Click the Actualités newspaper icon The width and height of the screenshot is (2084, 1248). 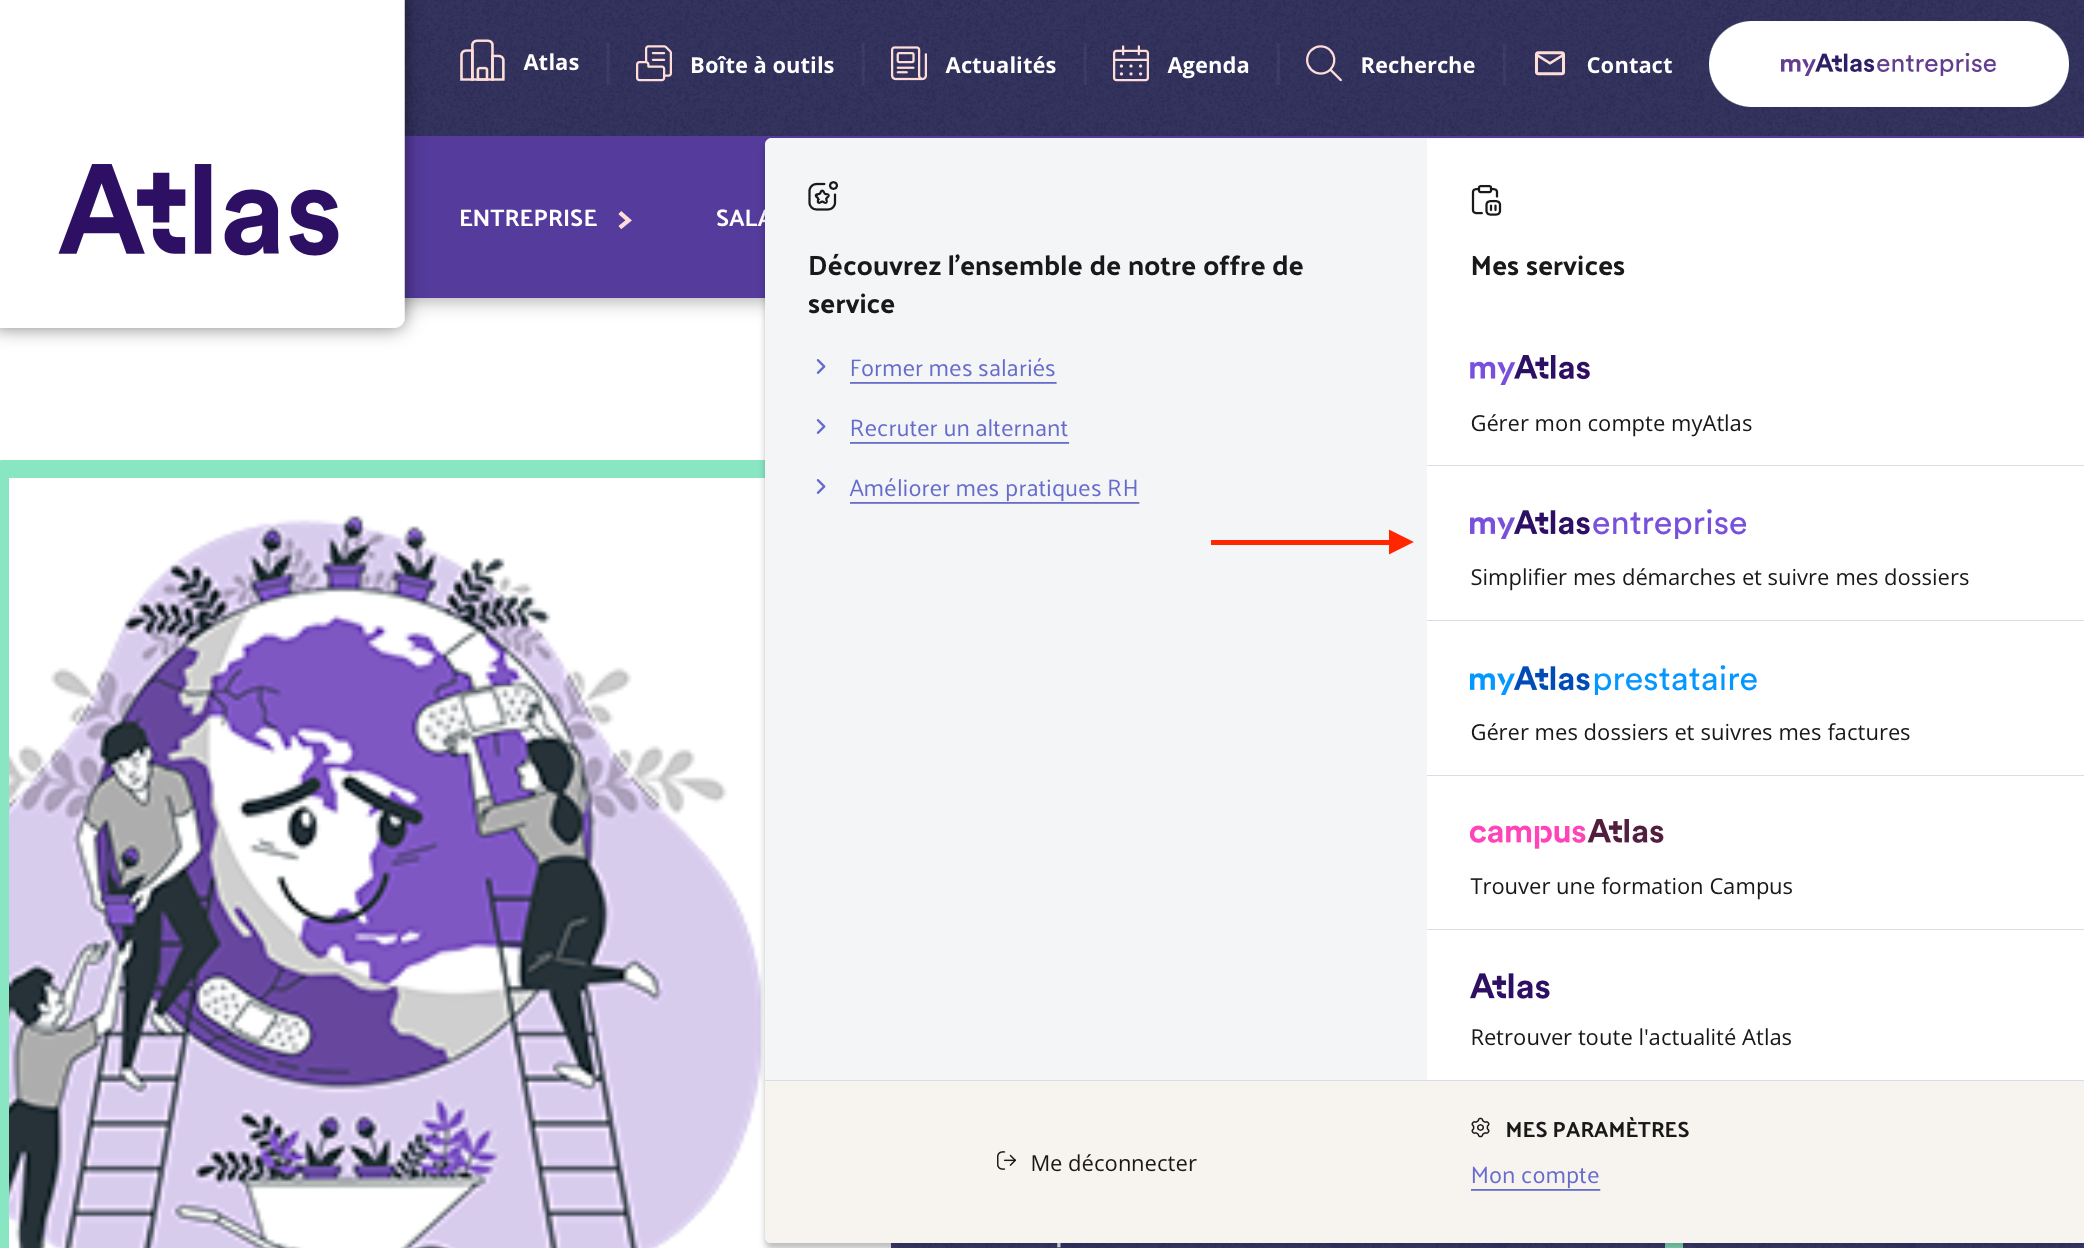click(909, 63)
